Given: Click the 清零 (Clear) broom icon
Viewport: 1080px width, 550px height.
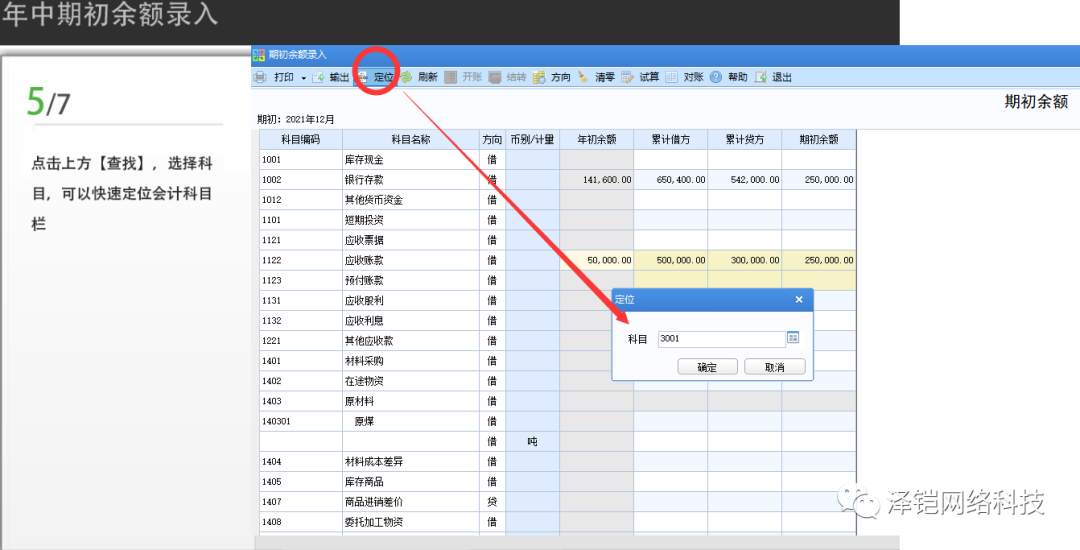Looking at the screenshot, I should pyautogui.click(x=584, y=77).
